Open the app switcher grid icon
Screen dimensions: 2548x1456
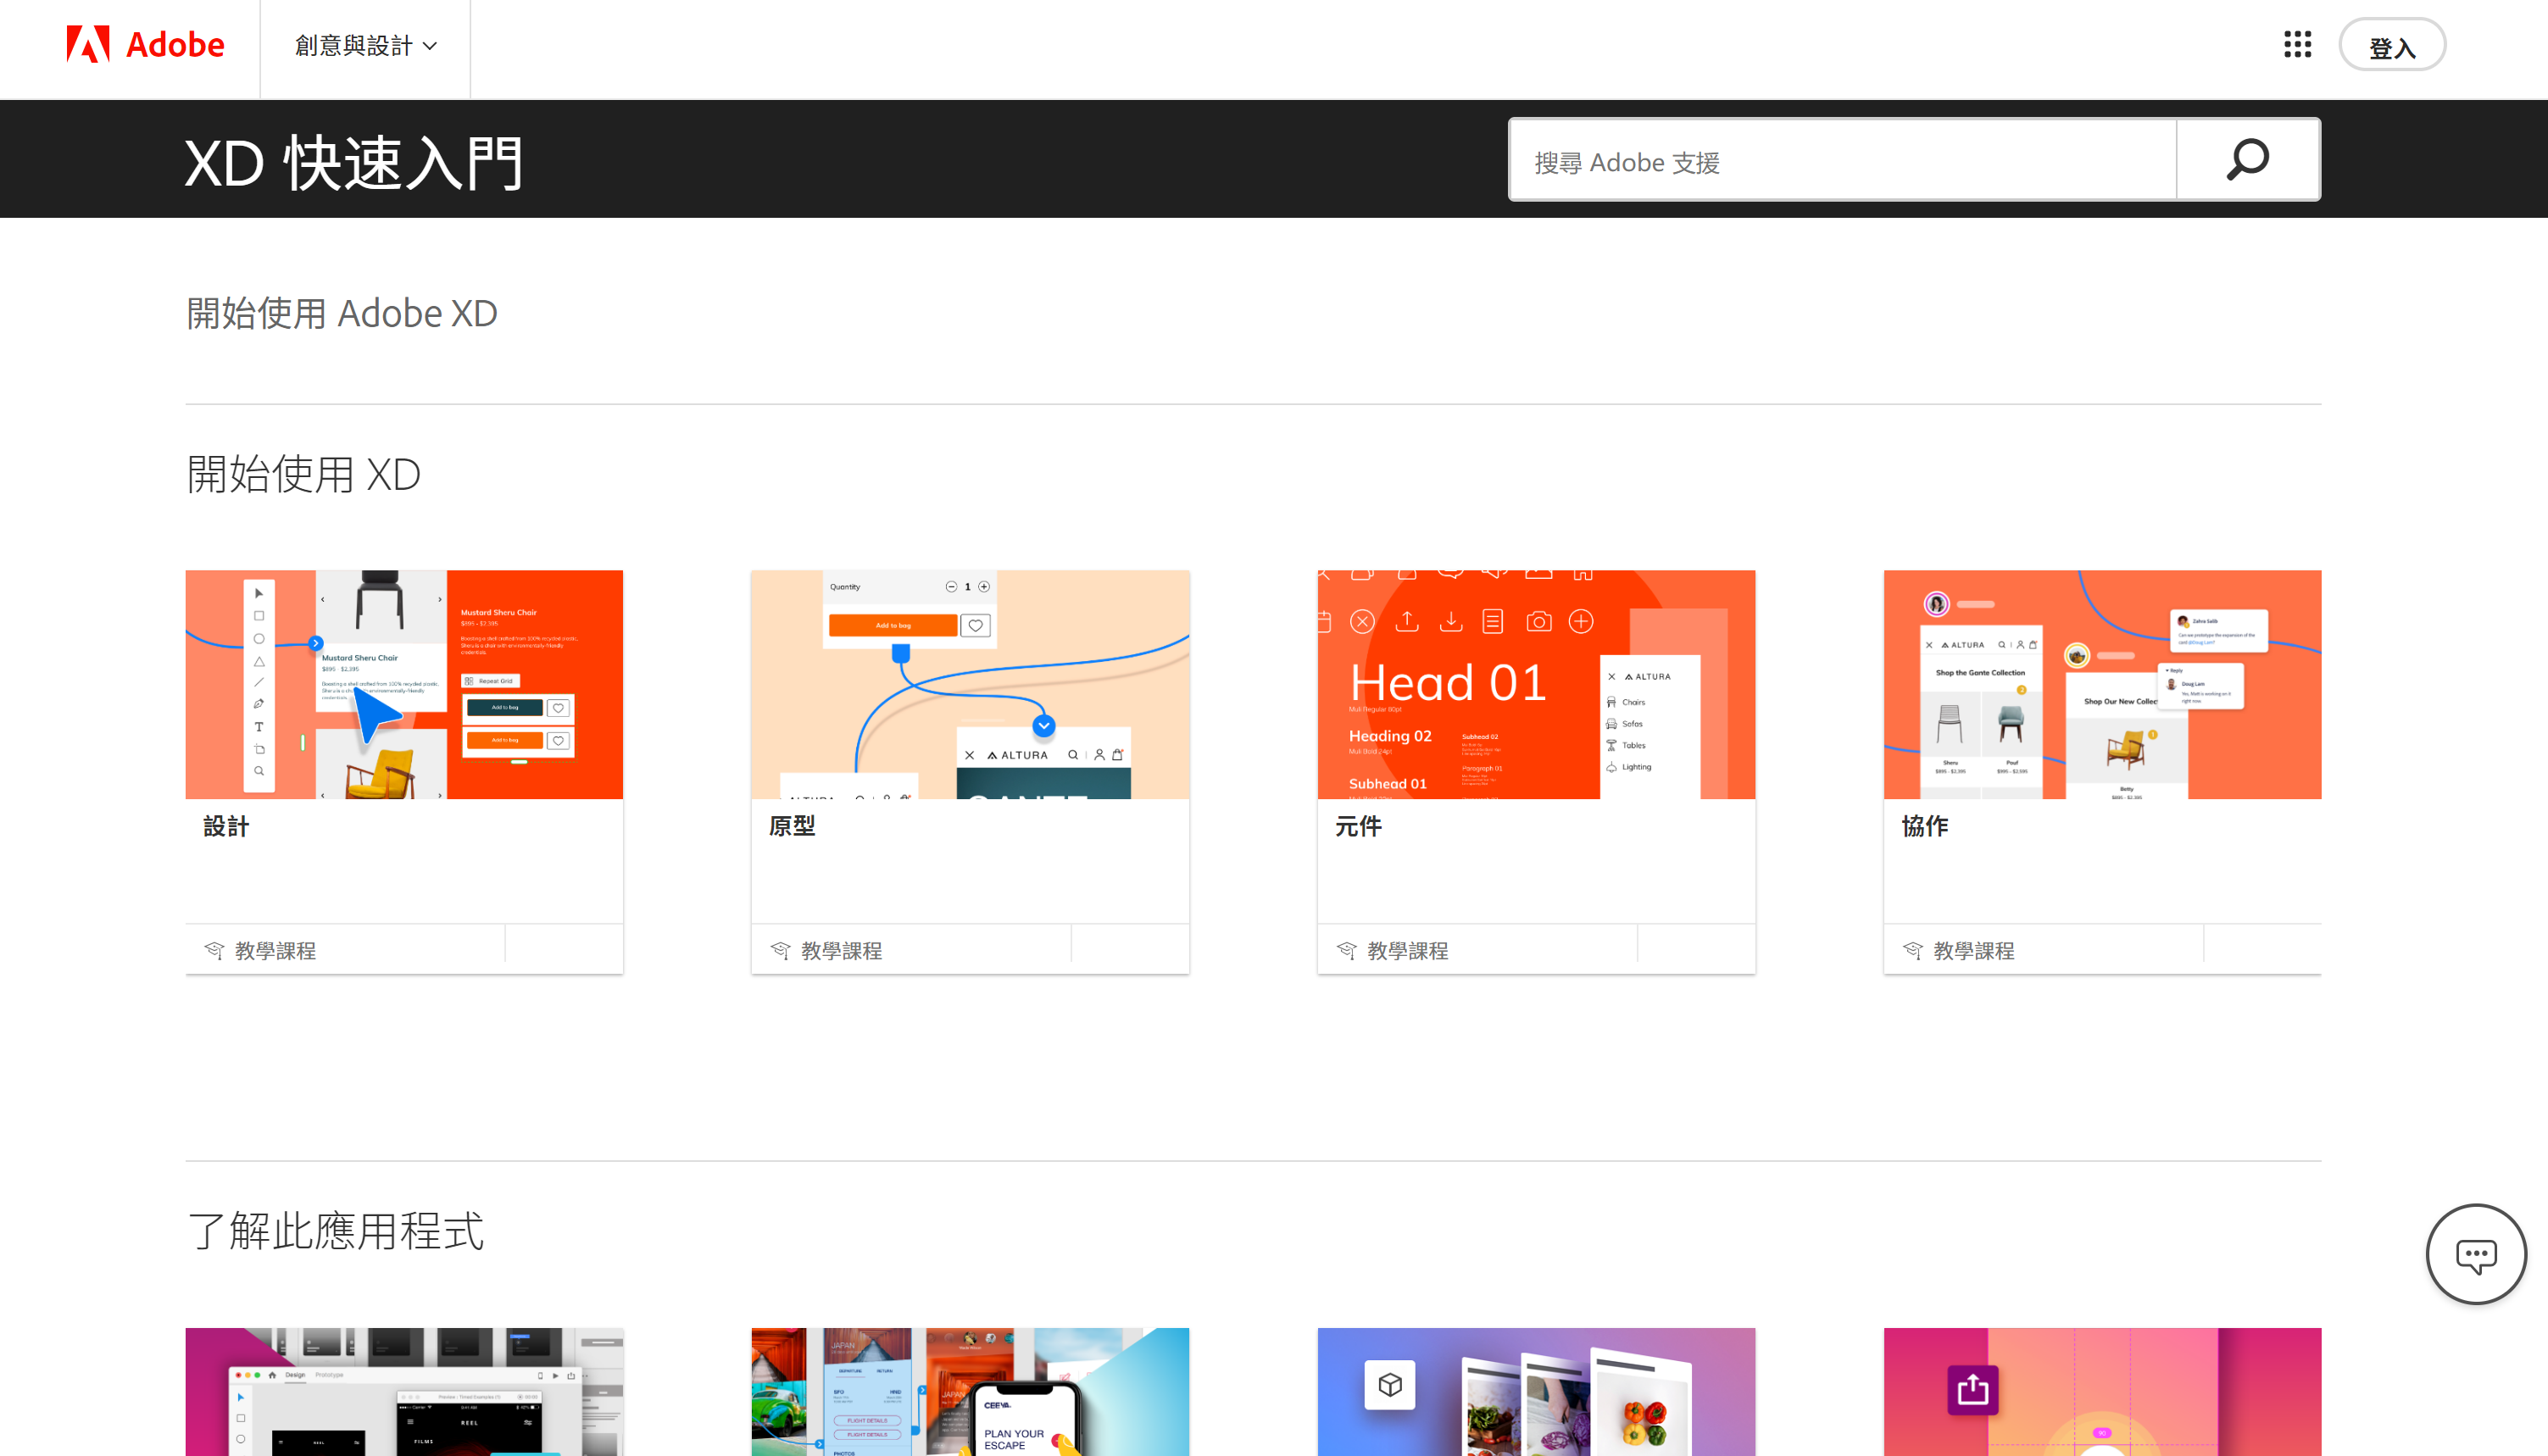point(2297,45)
